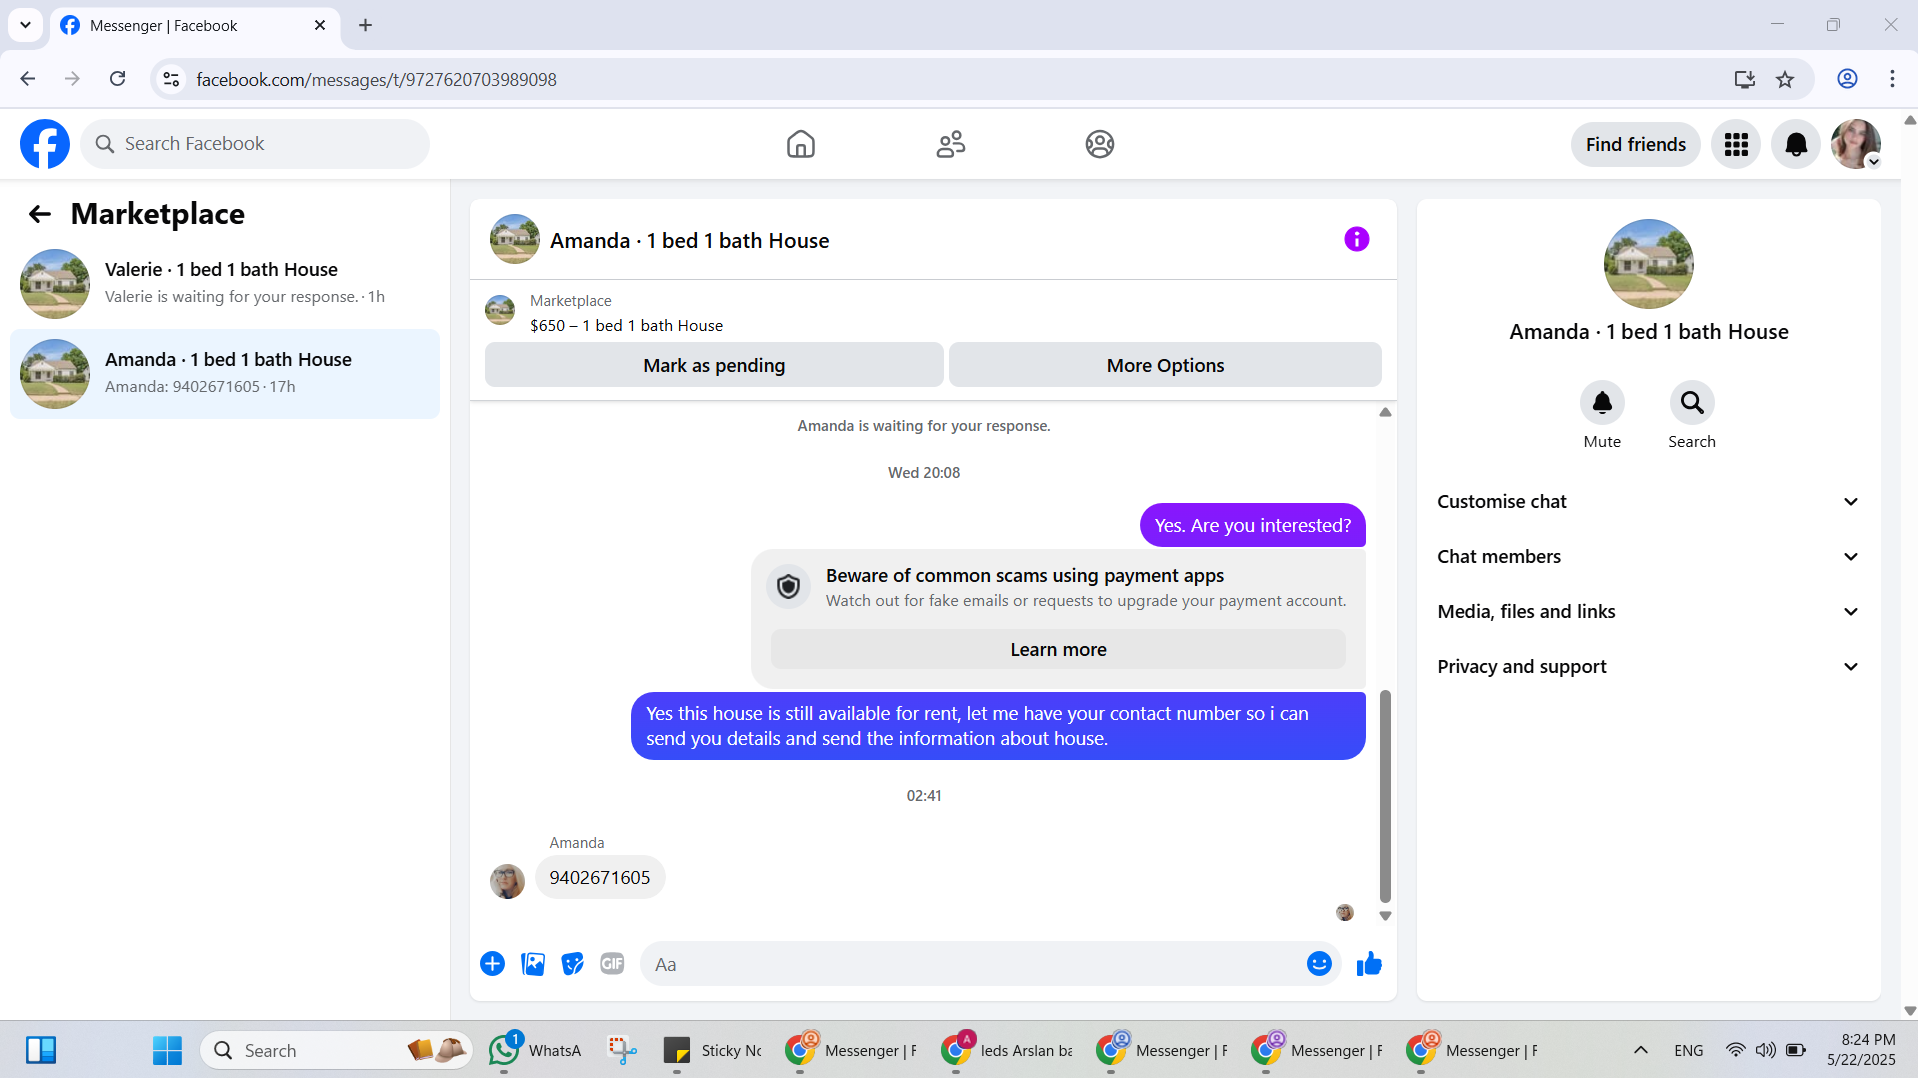Open the account profile picture menu
Screen dimensions: 1918x1078
pos(1856,144)
